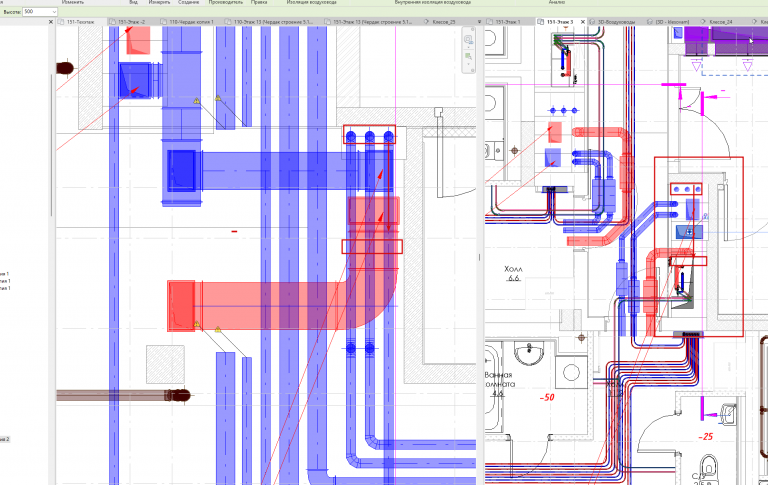Select the brown pipe at lower left
Image resolution: width=768 pixels, height=485 pixels.
[x=122, y=395]
